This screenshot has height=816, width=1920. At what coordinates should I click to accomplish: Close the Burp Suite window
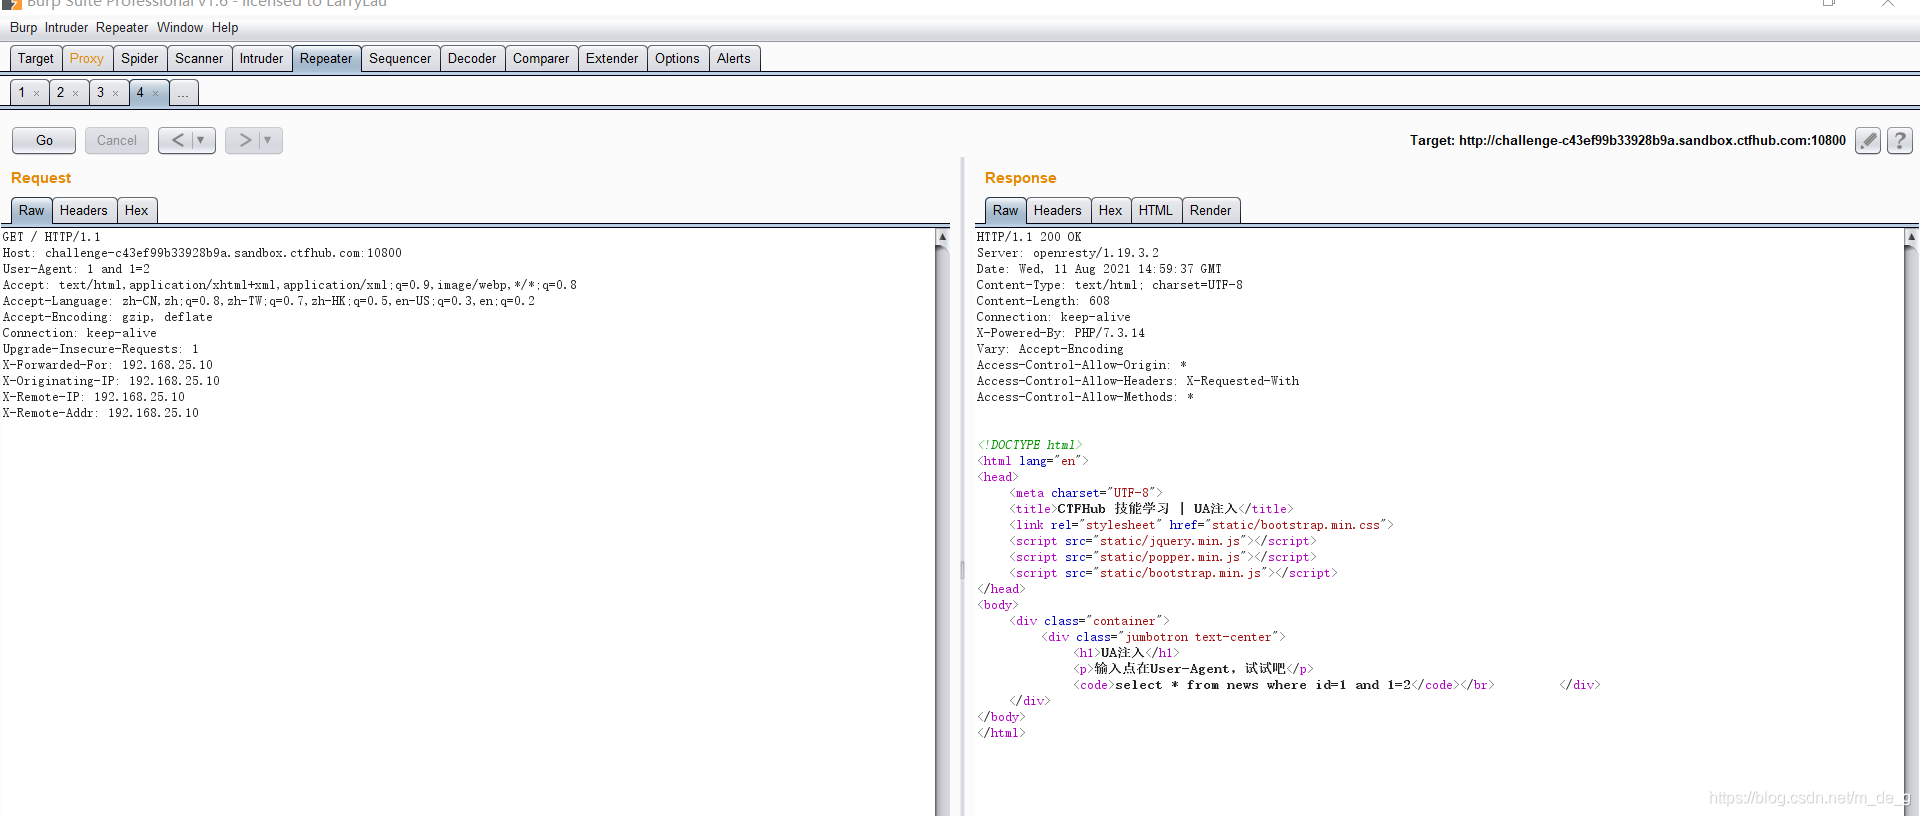[x=1888, y=3]
